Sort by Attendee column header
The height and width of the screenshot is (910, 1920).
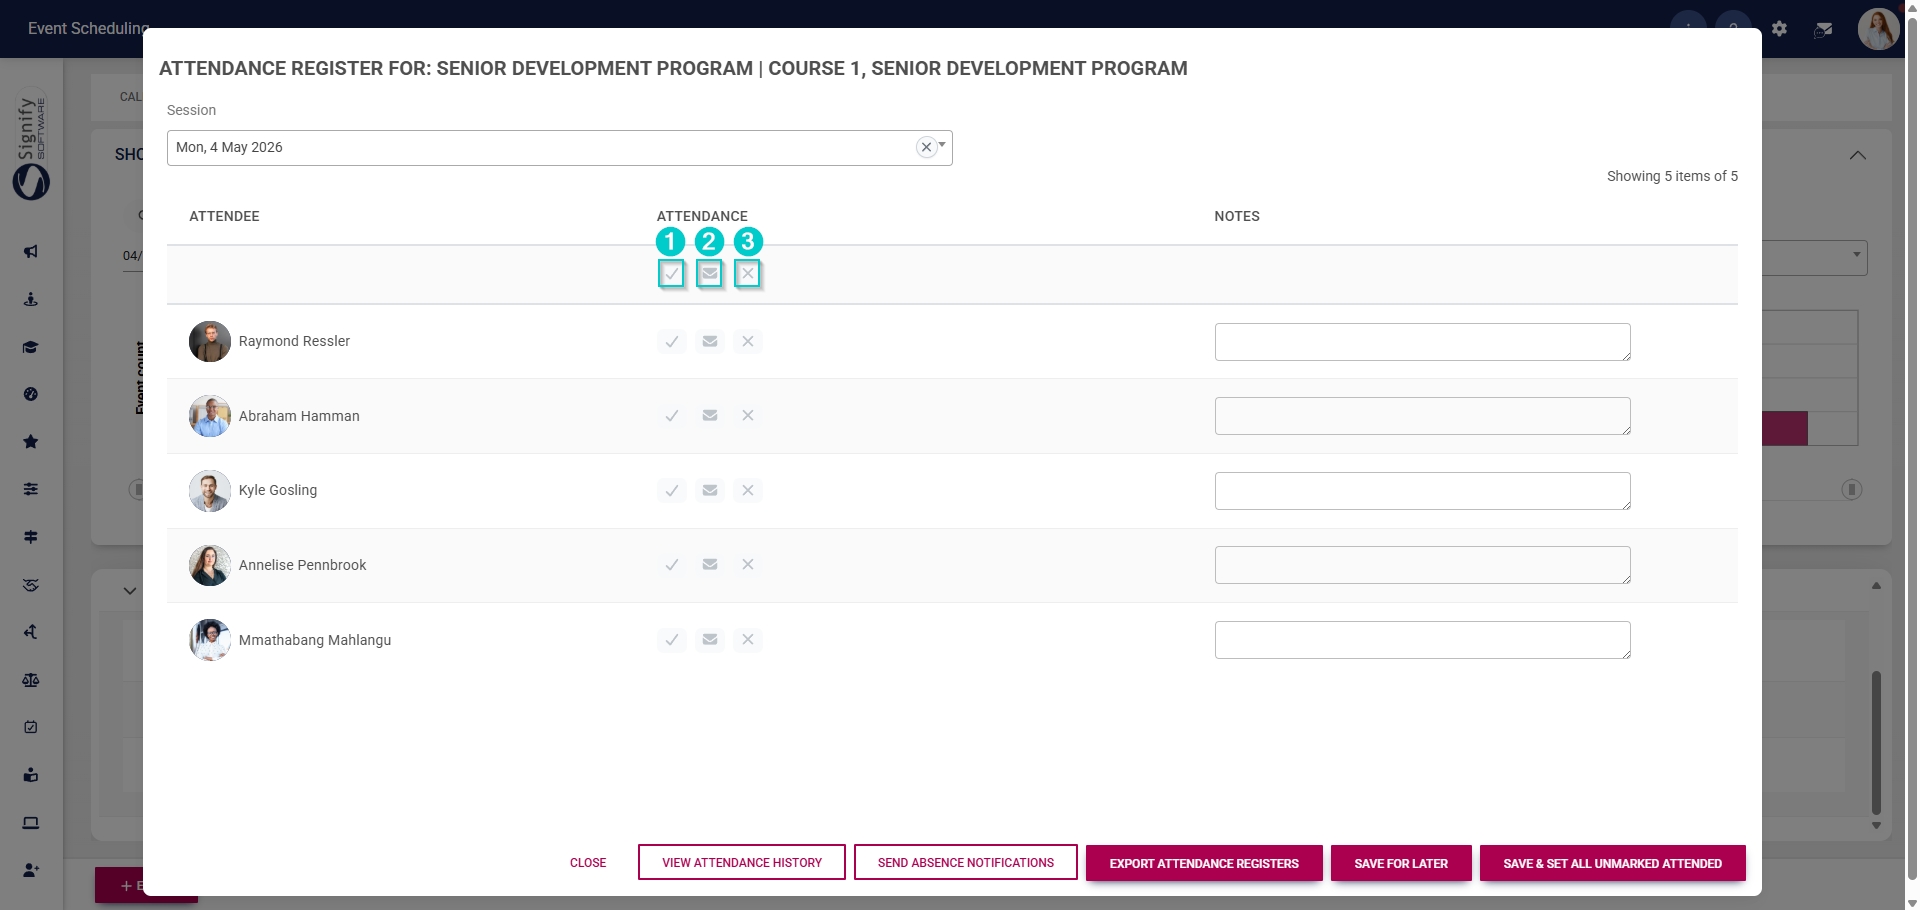(224, 216)
